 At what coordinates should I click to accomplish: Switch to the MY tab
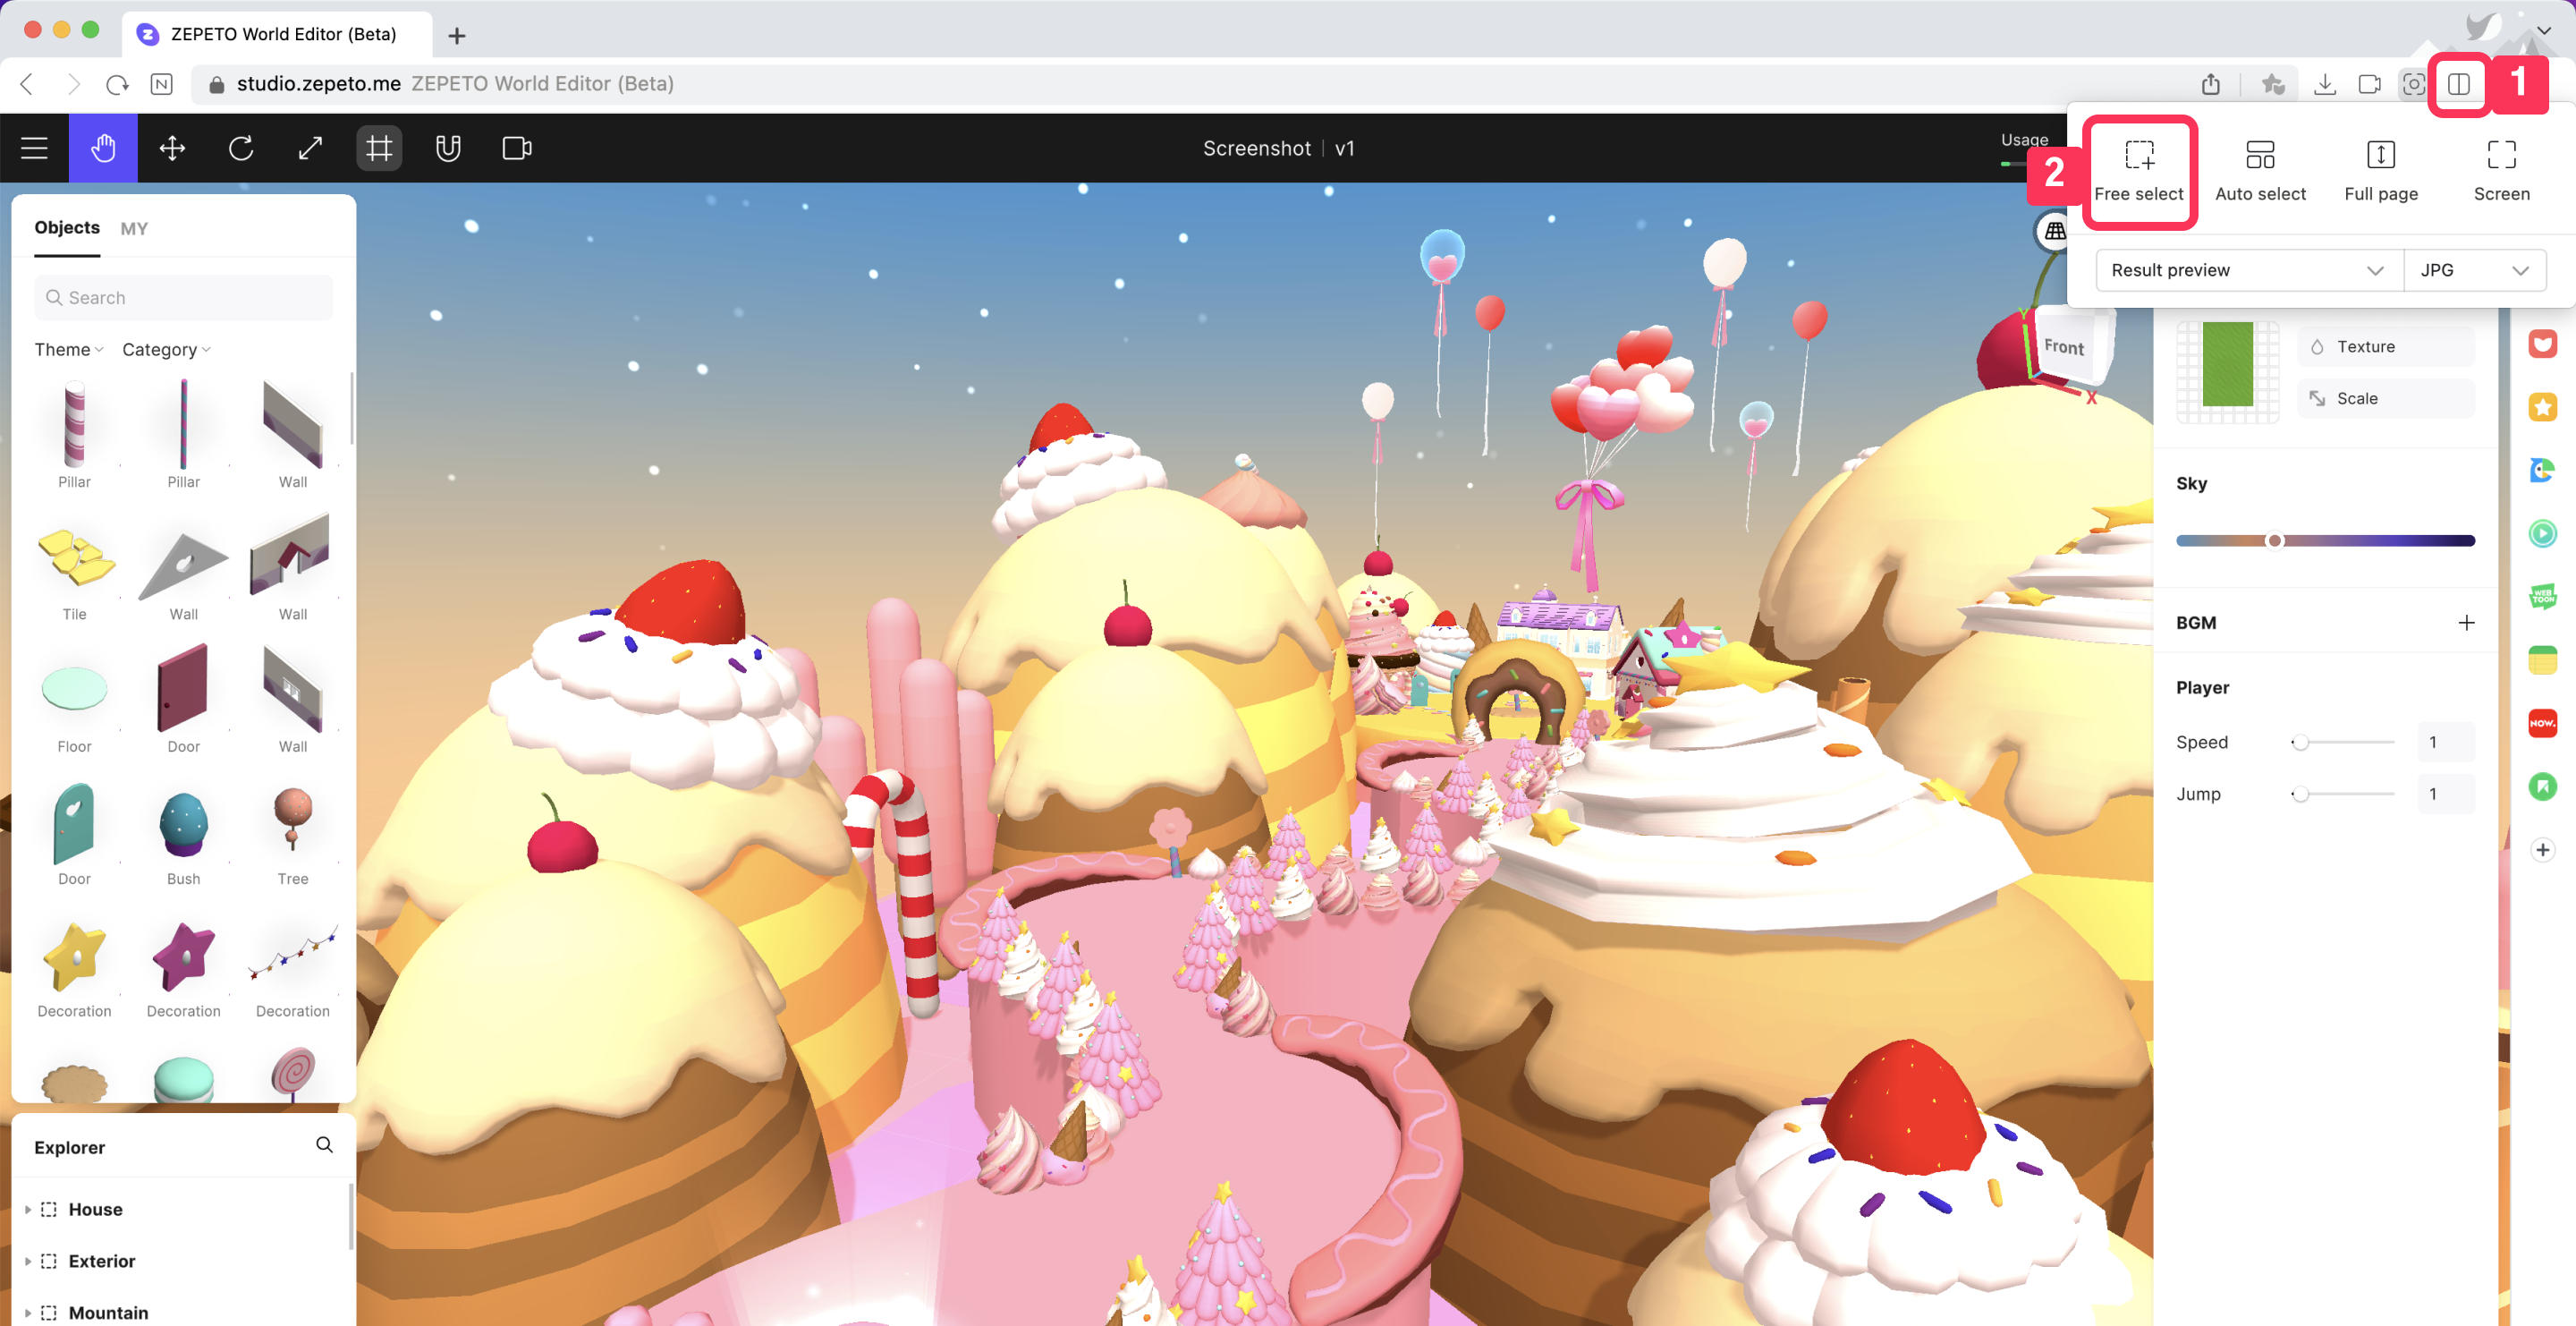(134, 228)
